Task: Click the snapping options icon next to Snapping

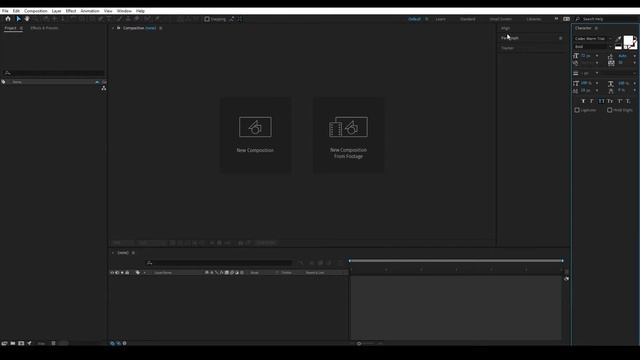Action: 232,19
